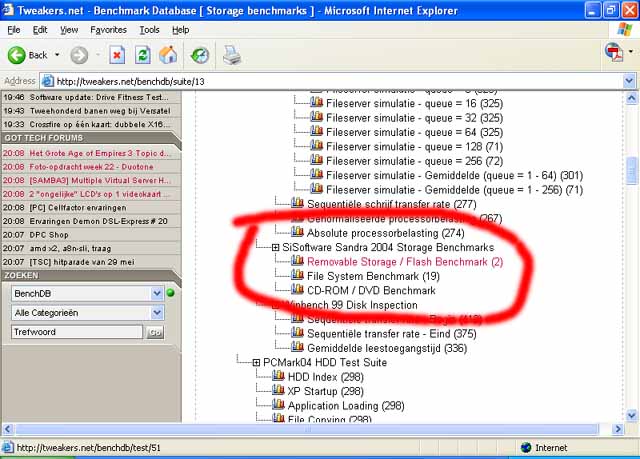640x459 pixels.
Task: Go to the Home page icon
Action: click(x=168, y=55)
